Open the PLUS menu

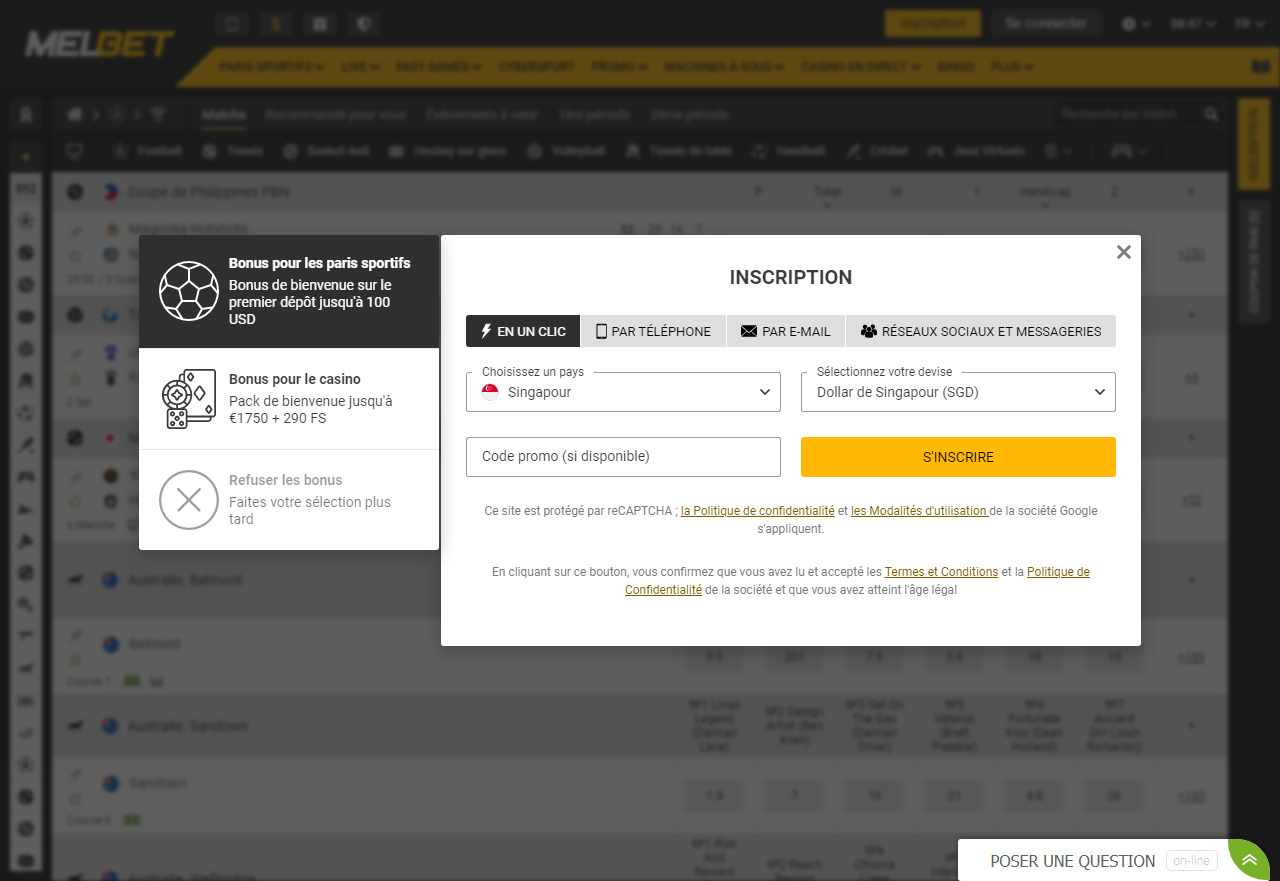click(x=1013, y=67)
